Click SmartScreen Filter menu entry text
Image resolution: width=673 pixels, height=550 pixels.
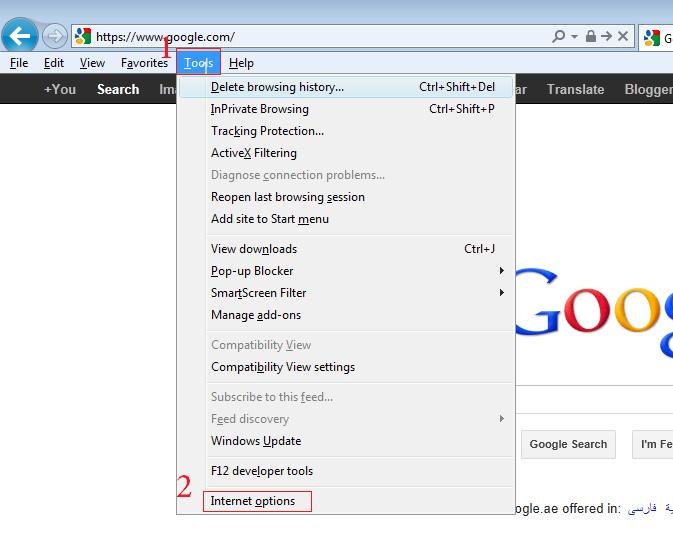tap(258, 293)
